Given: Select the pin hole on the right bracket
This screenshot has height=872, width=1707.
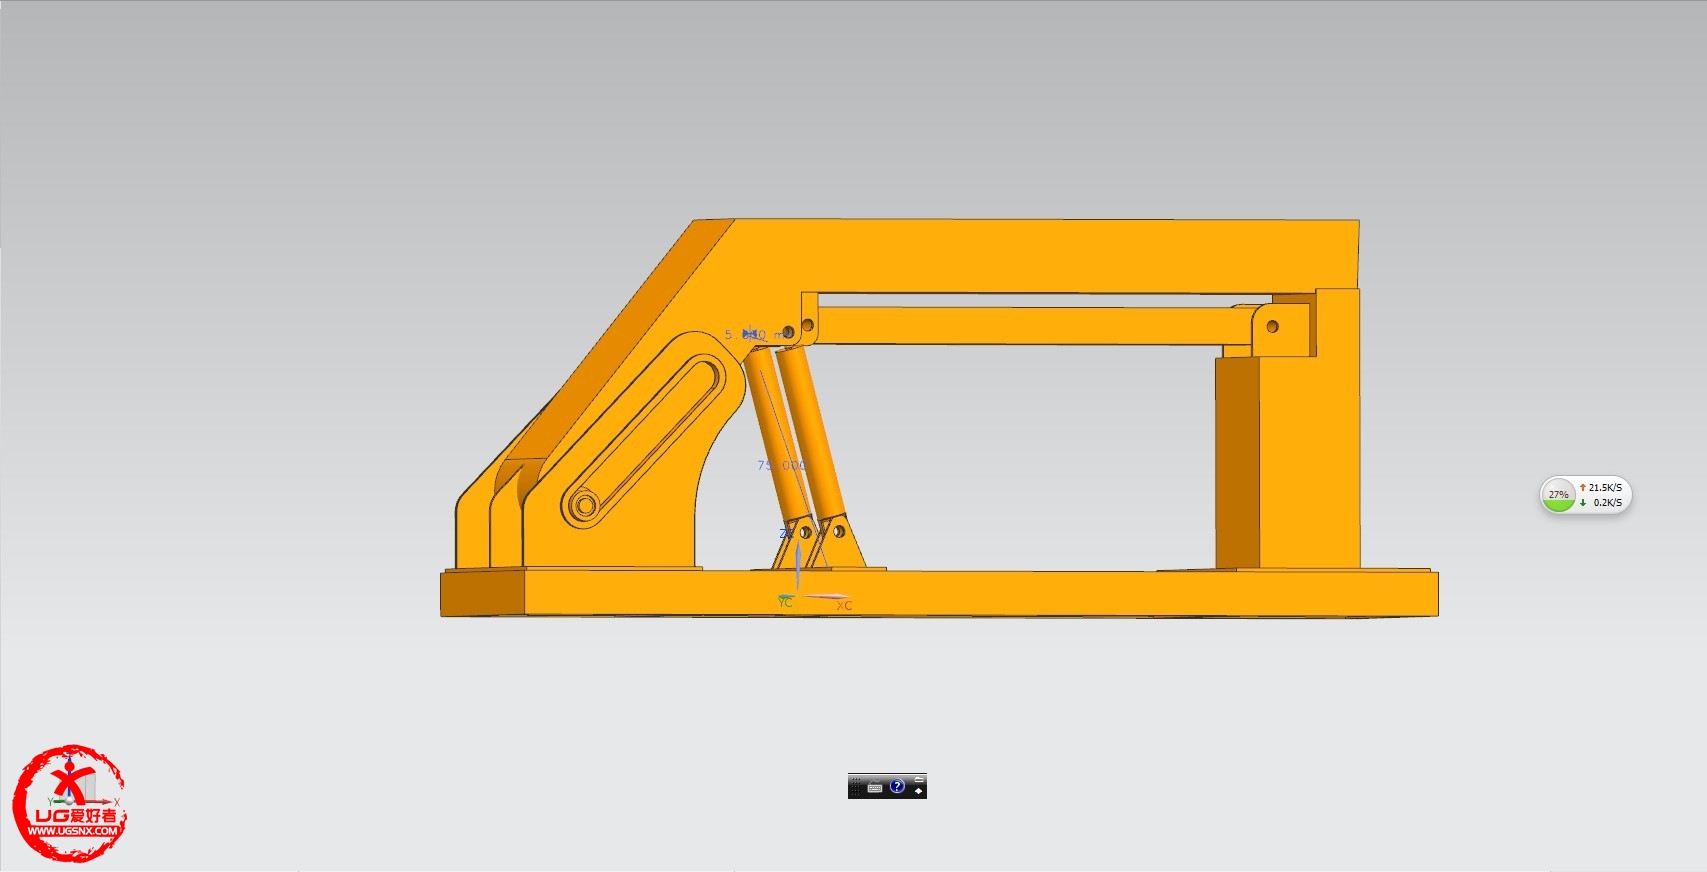Looking at the screenshot, I should tap(1272, 326).
